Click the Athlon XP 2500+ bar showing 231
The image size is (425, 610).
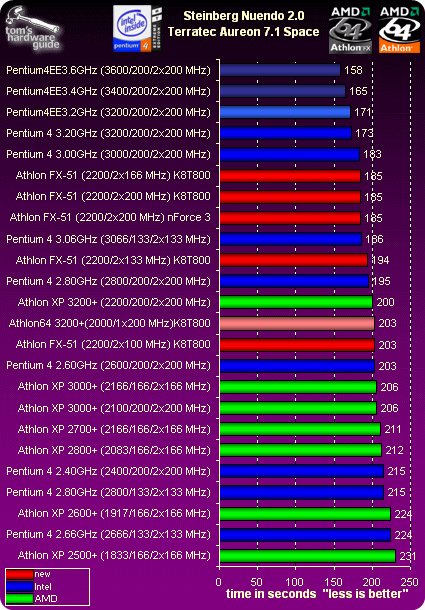point(308,556)
